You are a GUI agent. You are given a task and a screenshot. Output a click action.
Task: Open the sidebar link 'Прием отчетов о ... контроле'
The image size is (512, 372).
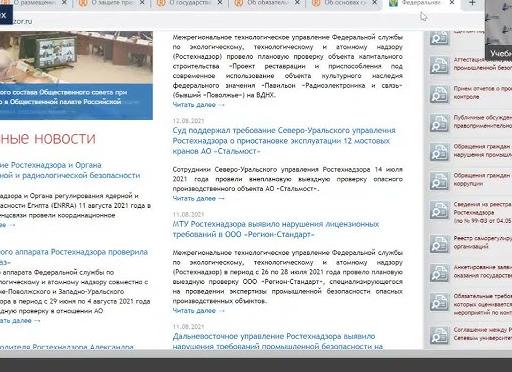(482, 93)
